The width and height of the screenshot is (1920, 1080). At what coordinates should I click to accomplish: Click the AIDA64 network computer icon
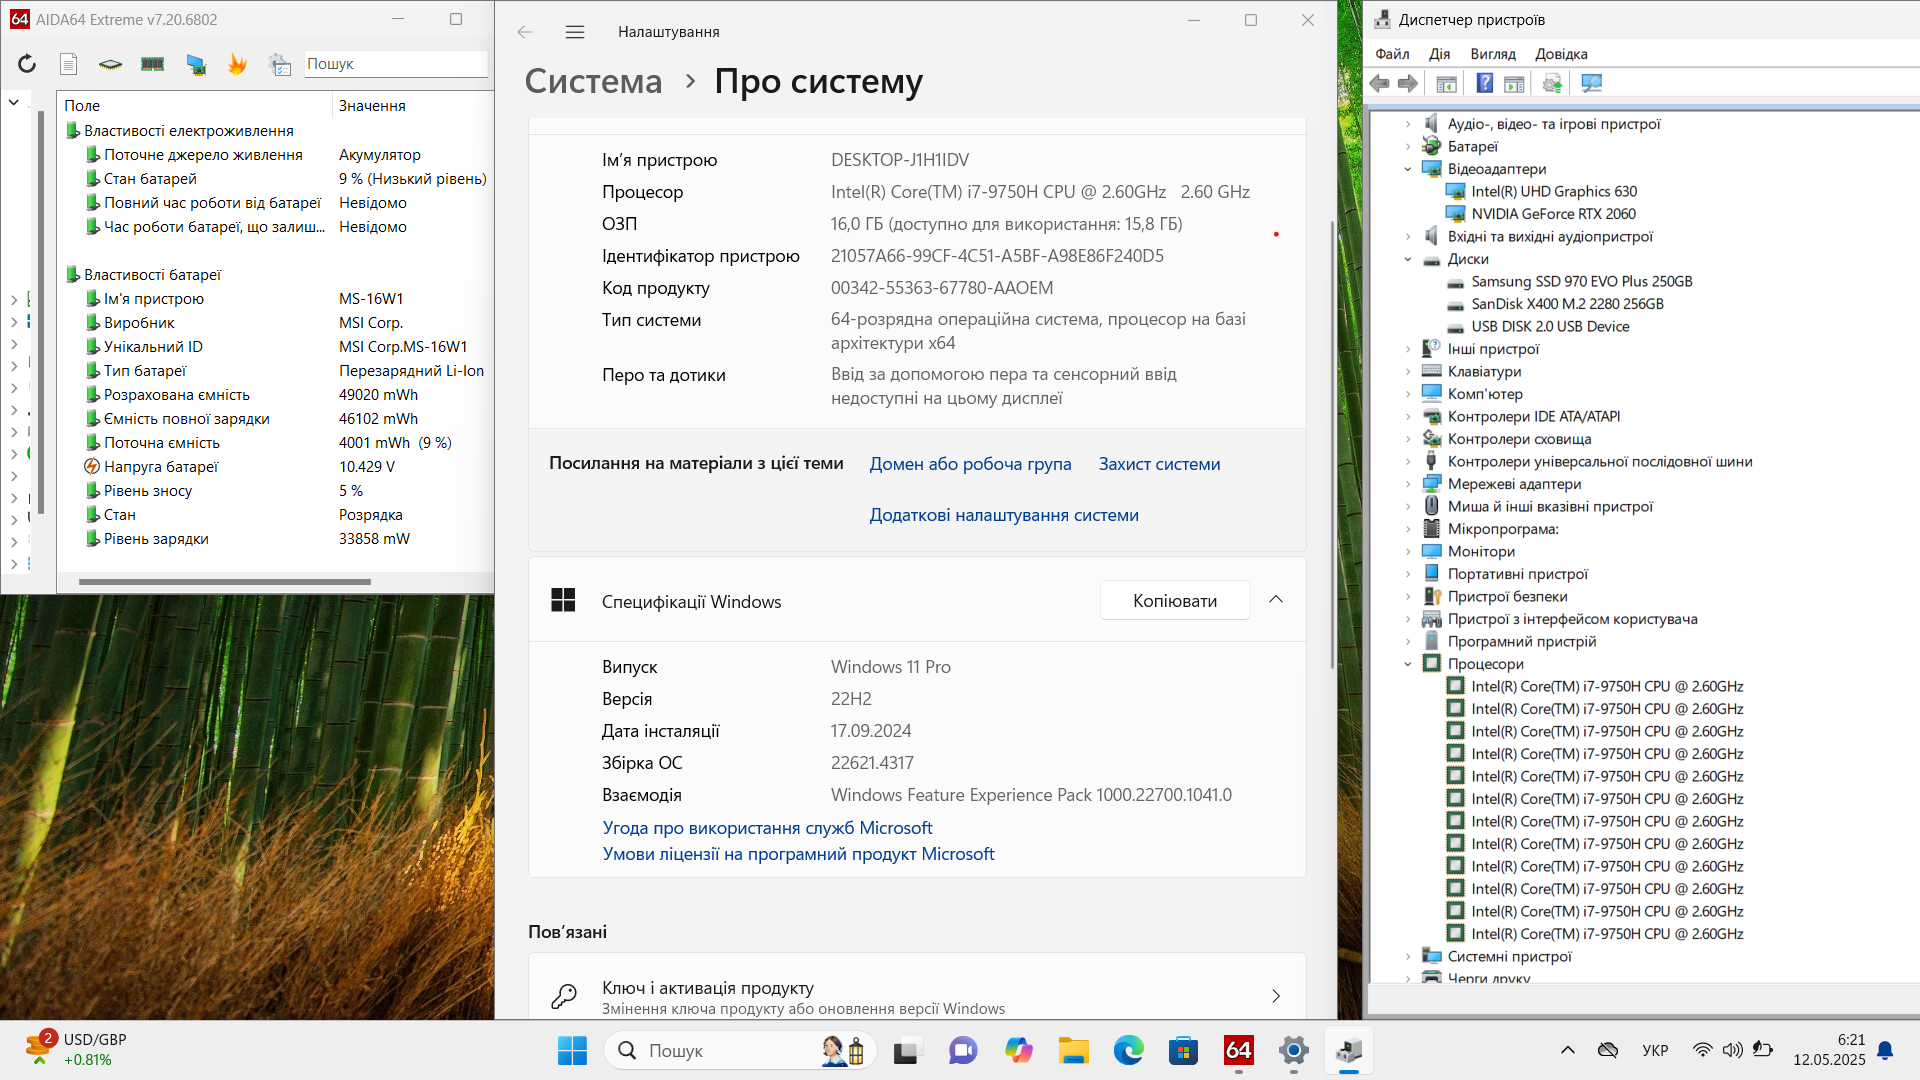(x=196, y=64)
